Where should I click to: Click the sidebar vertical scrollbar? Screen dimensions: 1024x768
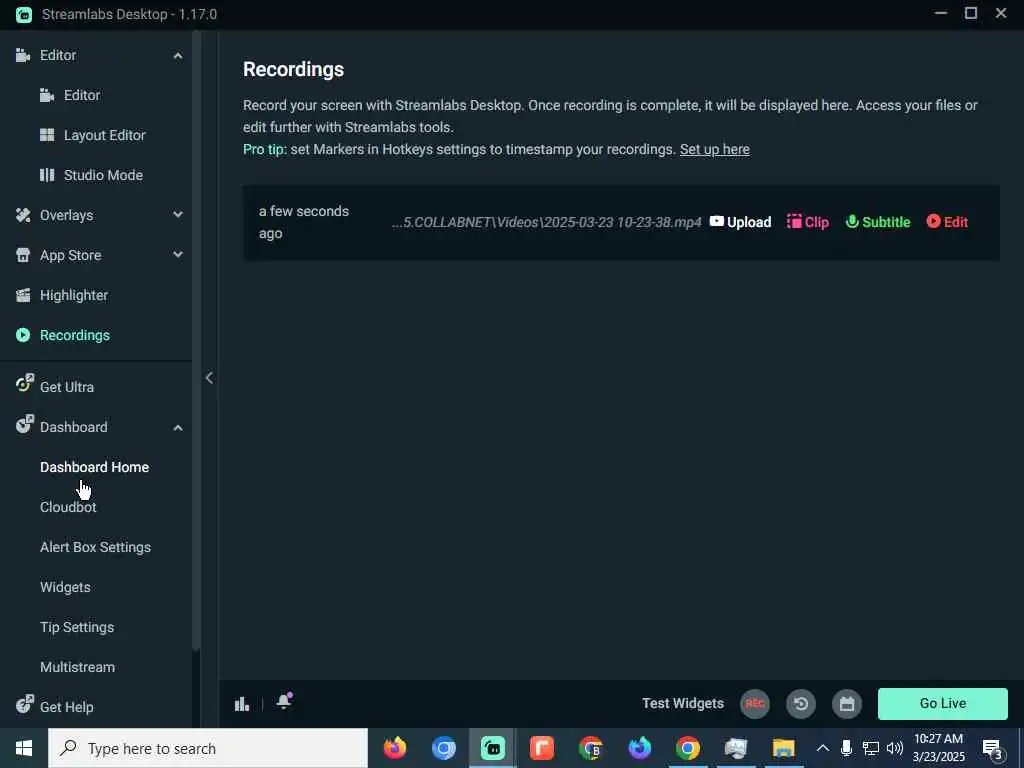pyautogui.click(x=196, y=340)
